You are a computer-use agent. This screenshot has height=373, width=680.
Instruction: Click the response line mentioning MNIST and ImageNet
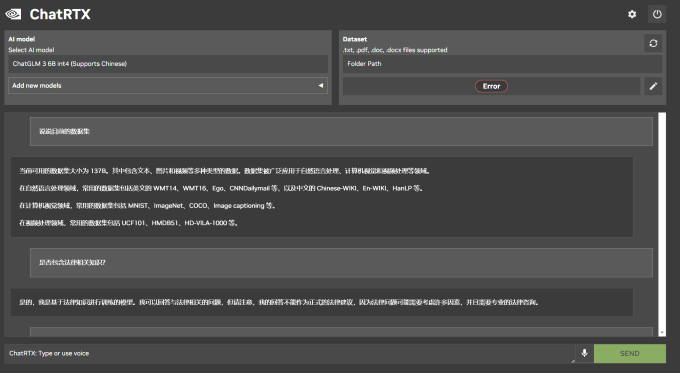pos(147,206)
